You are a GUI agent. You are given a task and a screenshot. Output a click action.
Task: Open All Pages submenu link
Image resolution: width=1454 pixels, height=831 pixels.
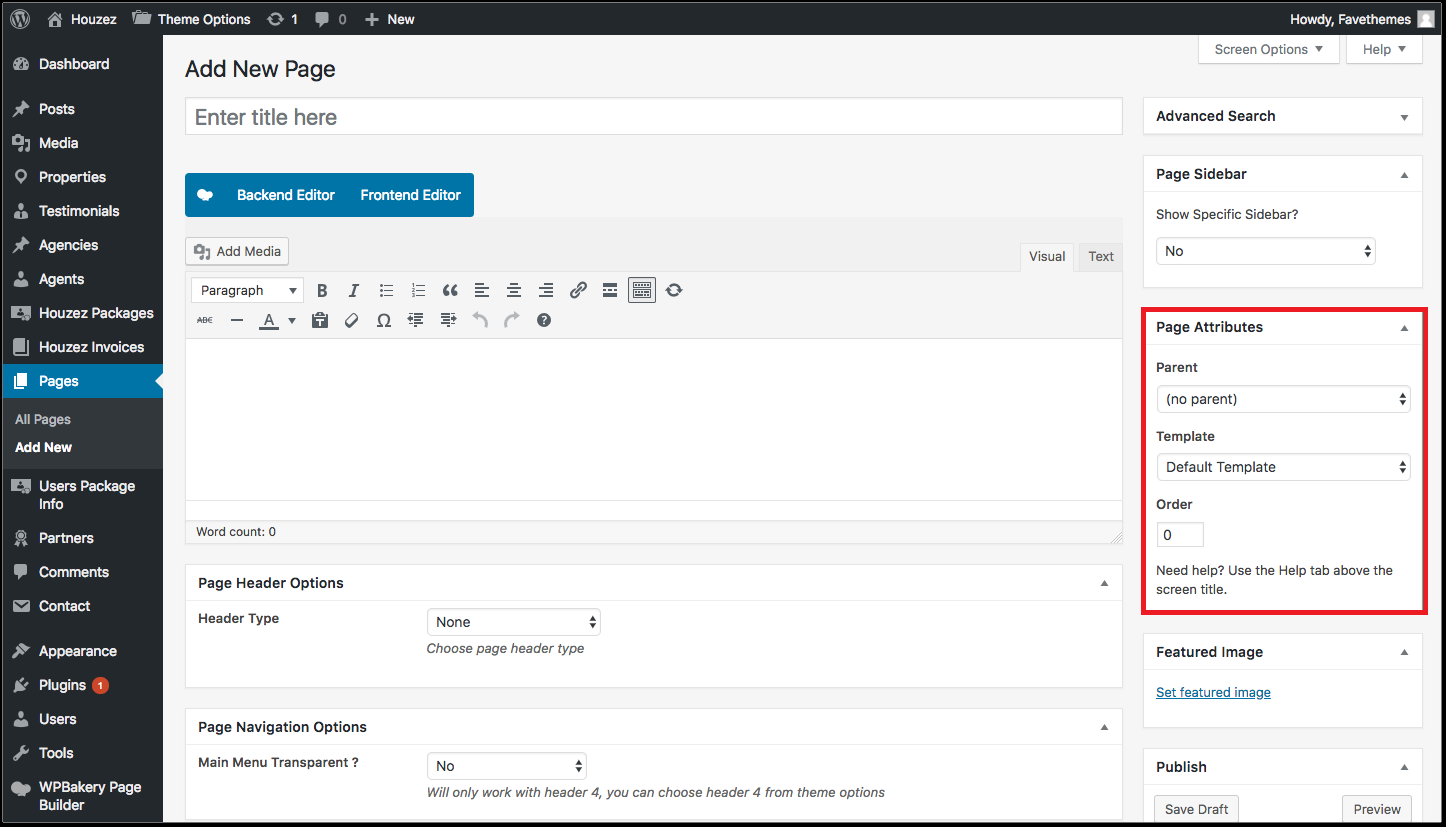(43, 419)
